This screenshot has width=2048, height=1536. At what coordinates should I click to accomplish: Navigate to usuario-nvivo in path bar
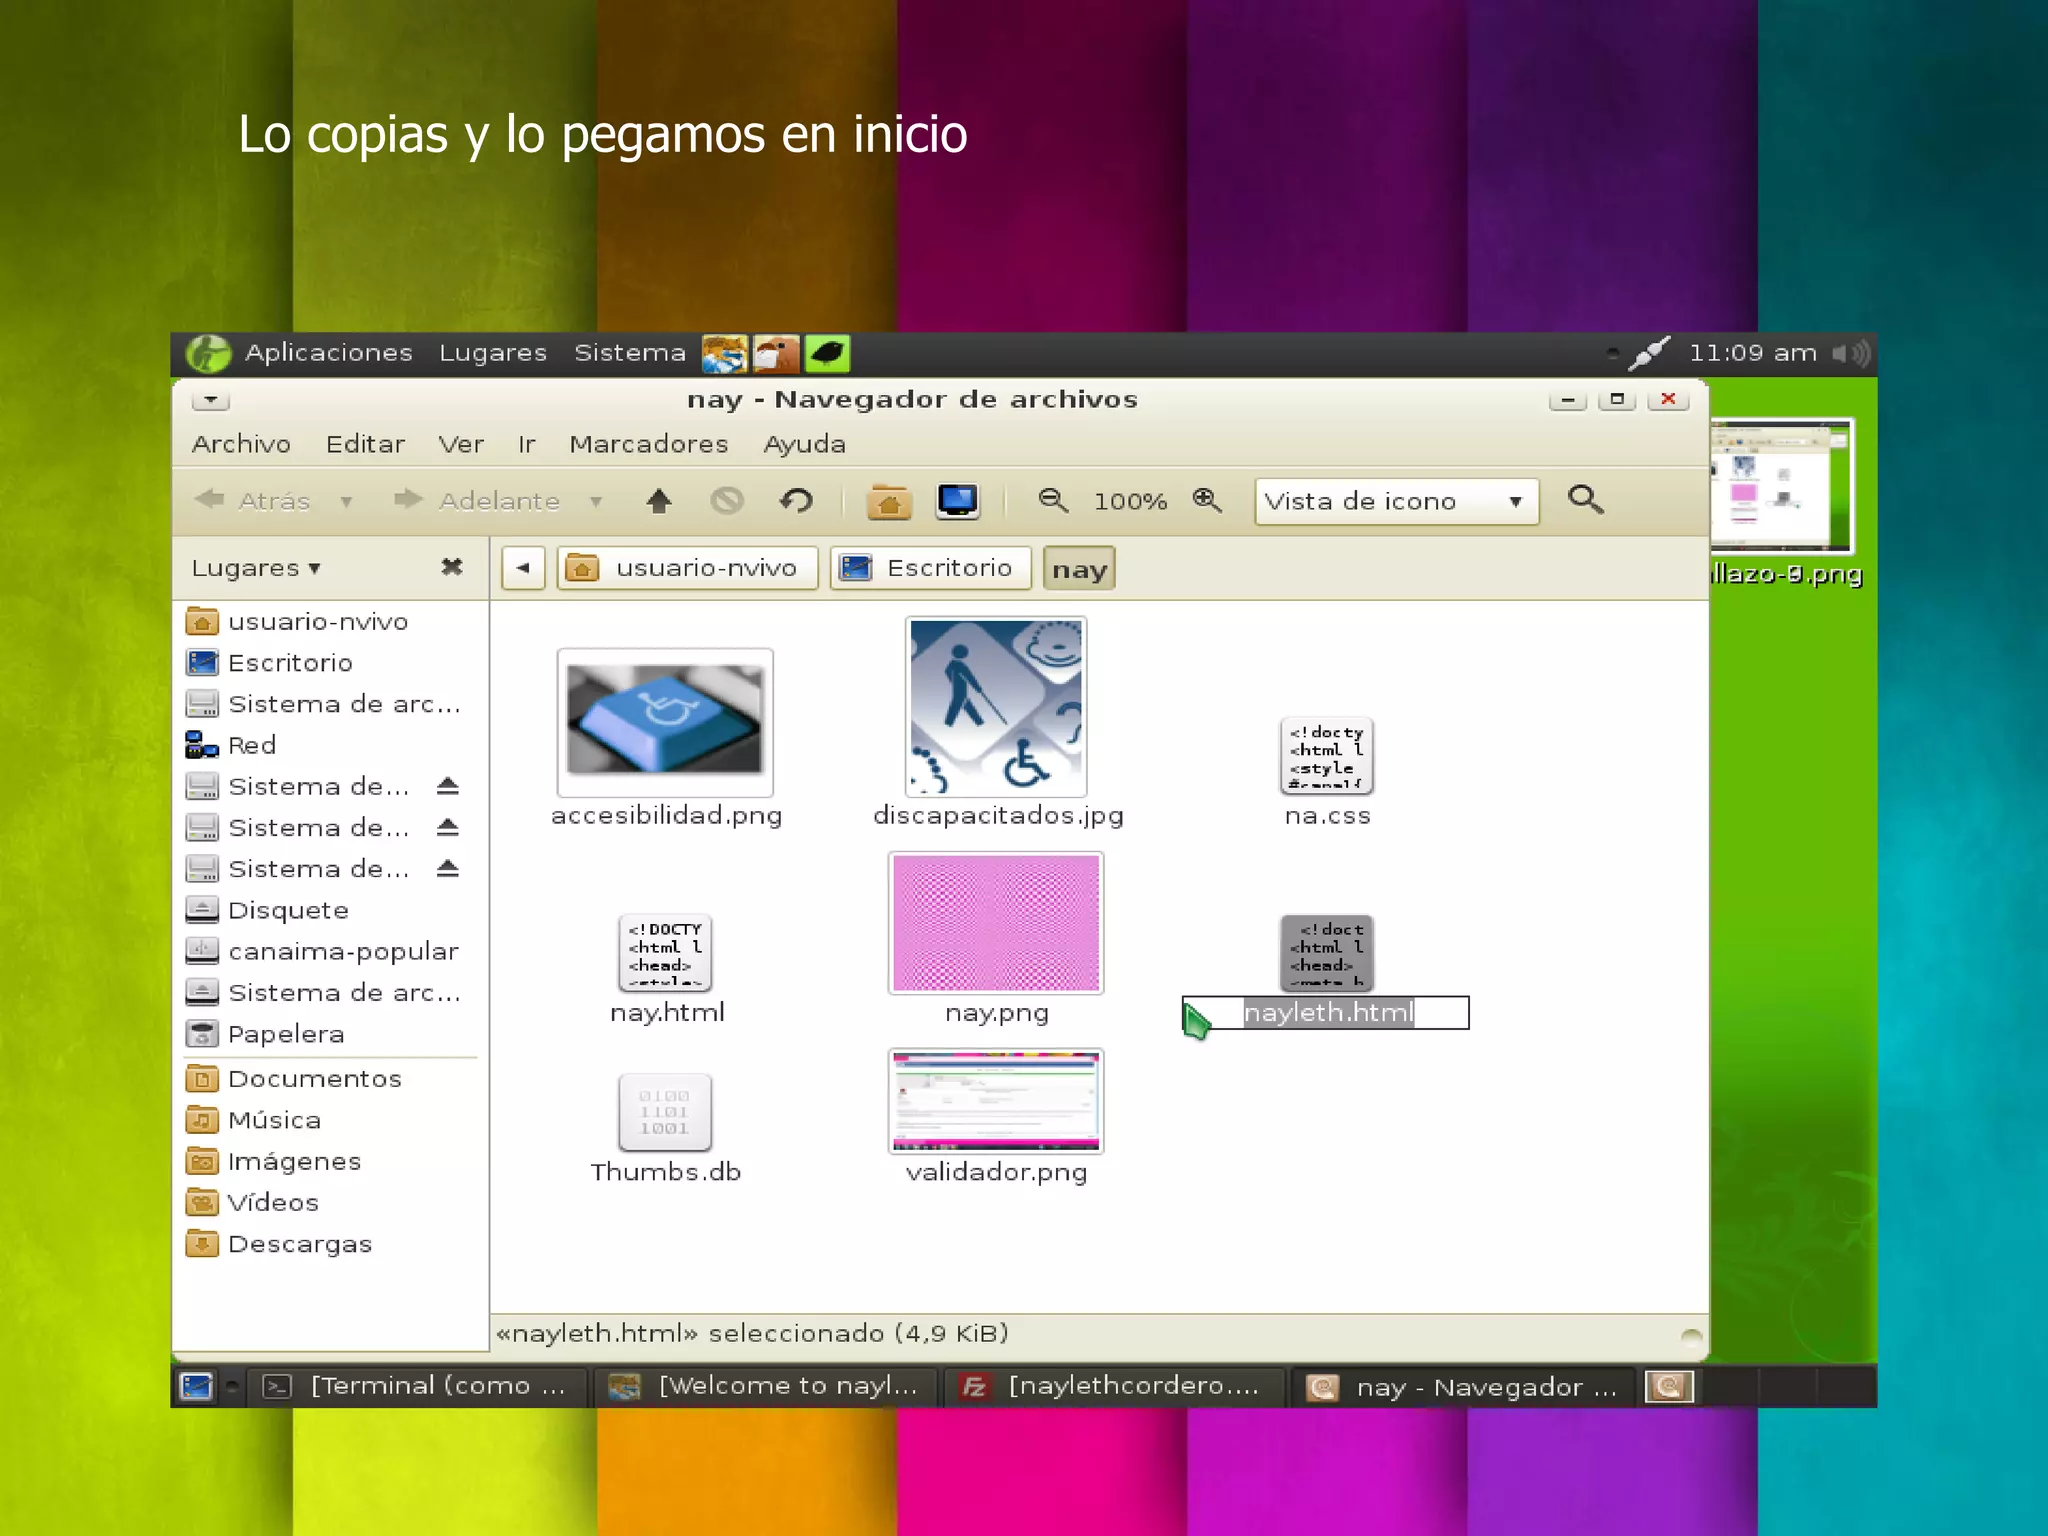(687, 568)
